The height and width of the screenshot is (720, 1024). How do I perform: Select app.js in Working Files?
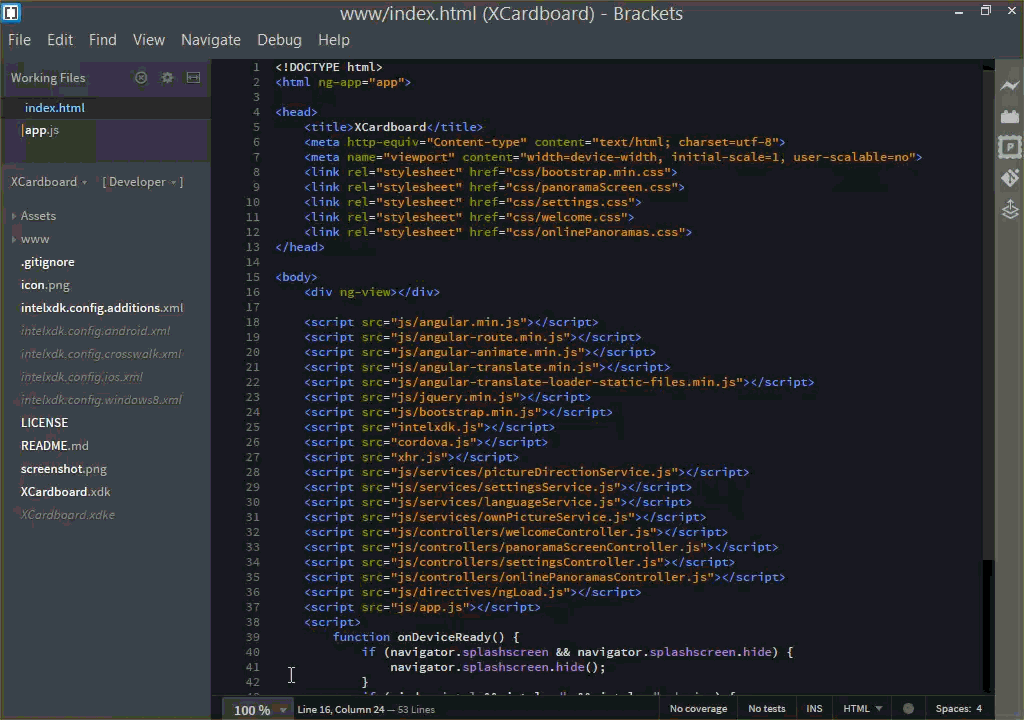tap(41, 130)
